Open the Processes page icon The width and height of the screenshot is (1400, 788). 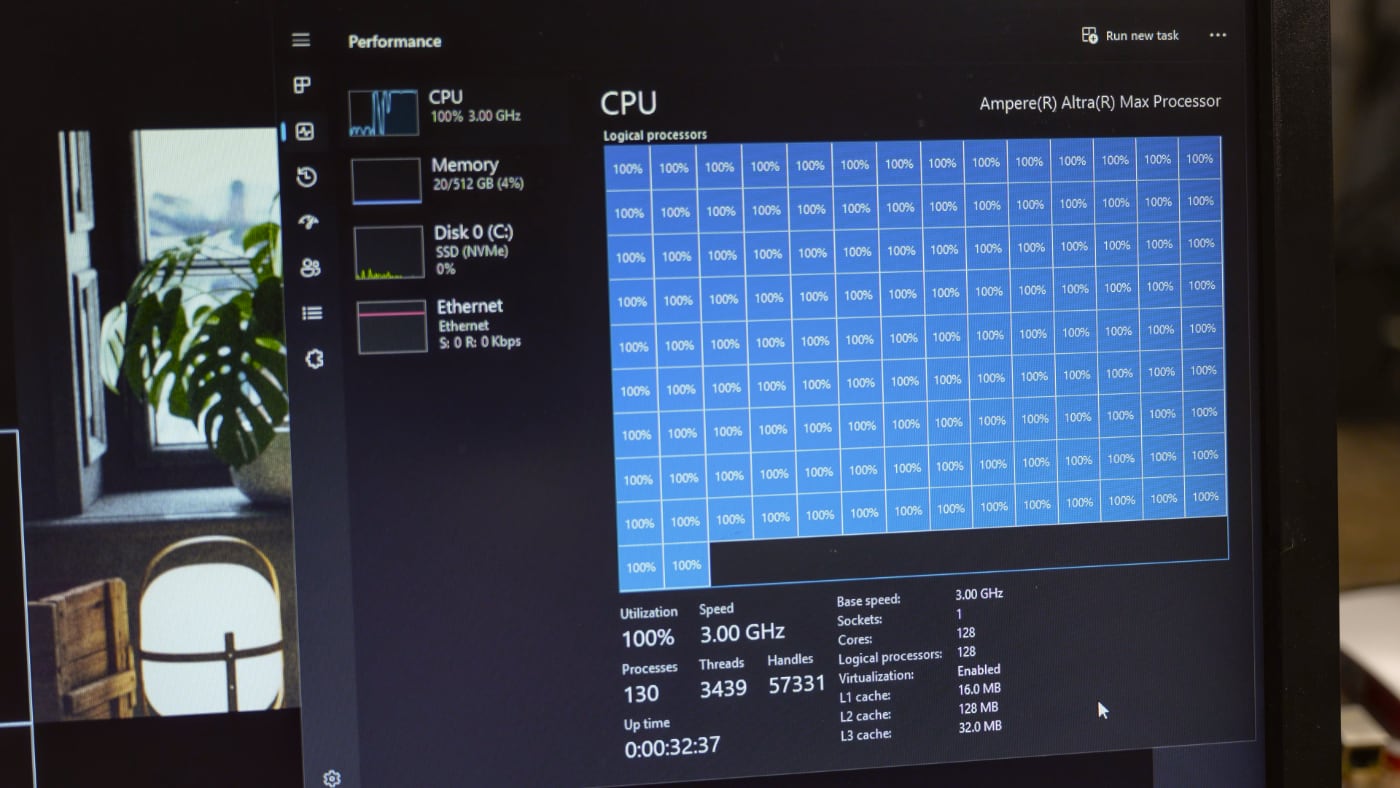(x=302, y=85)
